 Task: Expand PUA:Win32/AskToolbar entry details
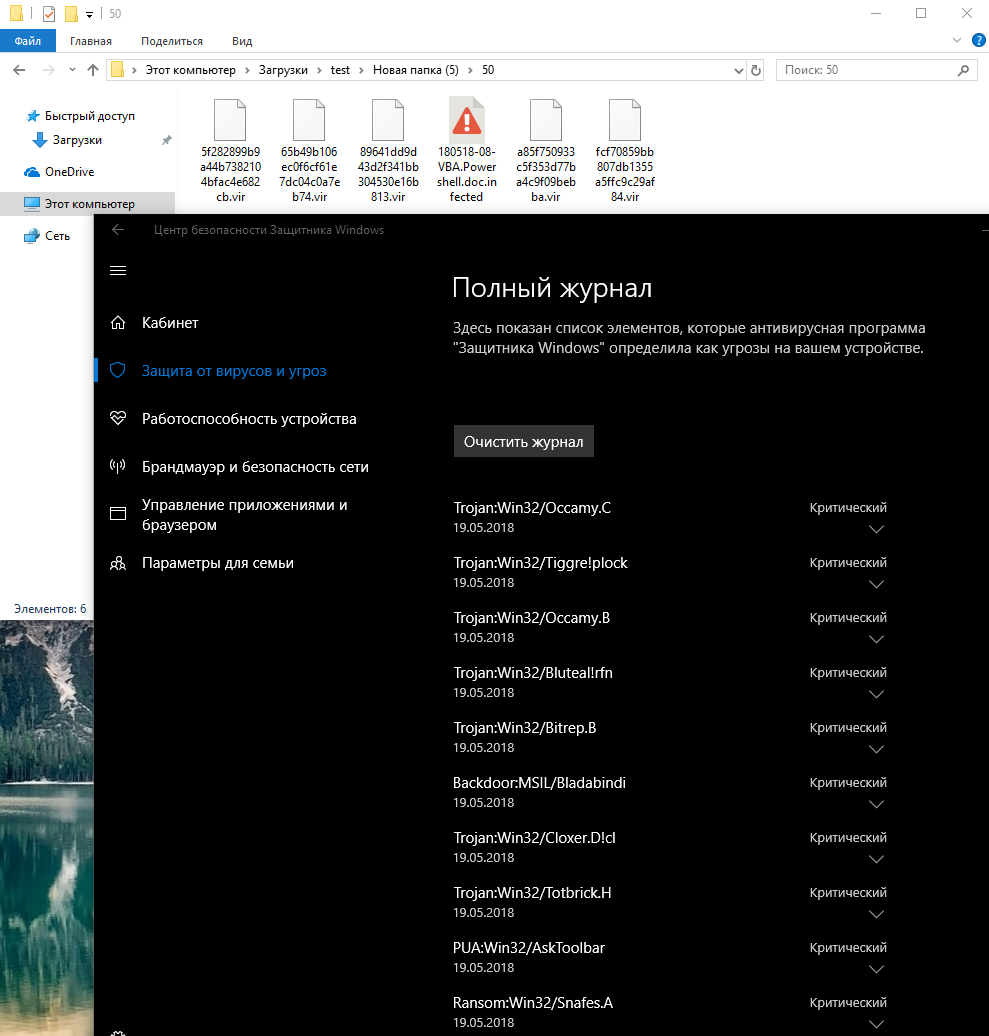876,969
